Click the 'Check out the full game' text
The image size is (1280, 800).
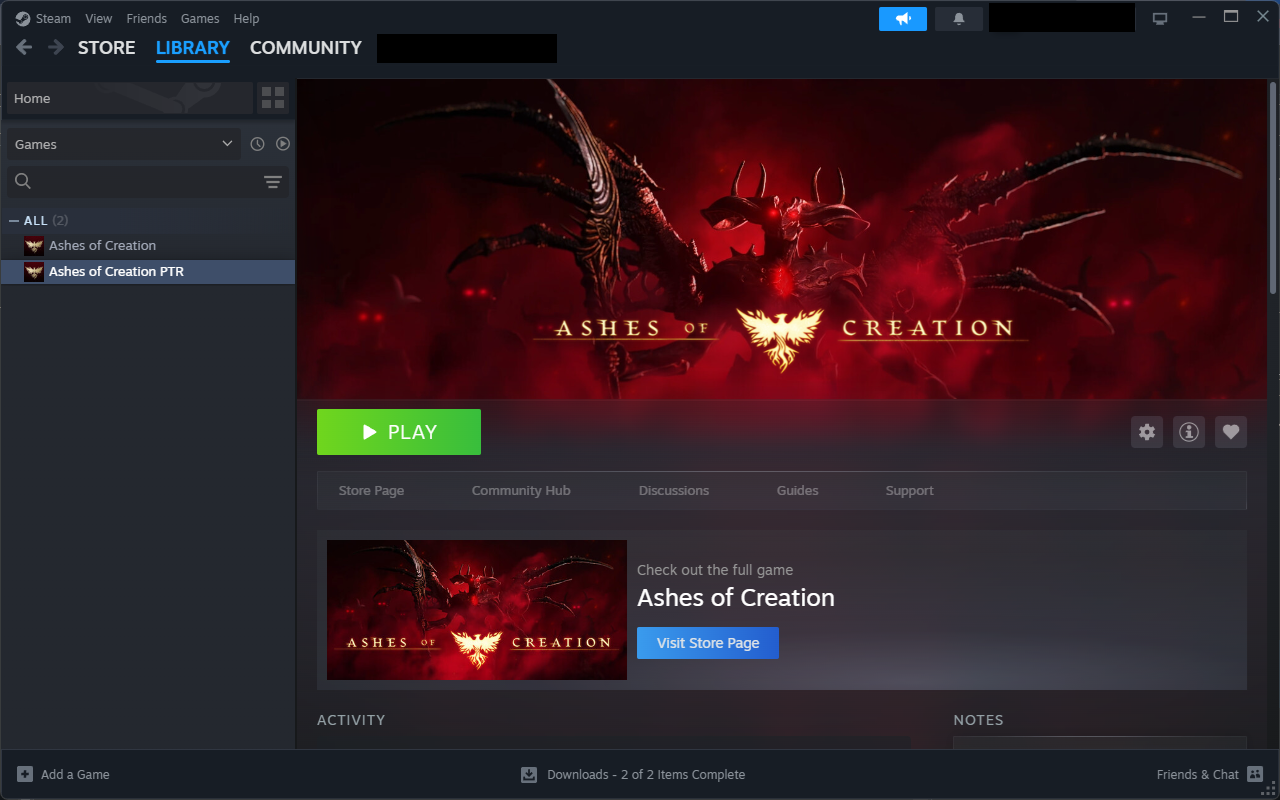click(x=715, y=570)
